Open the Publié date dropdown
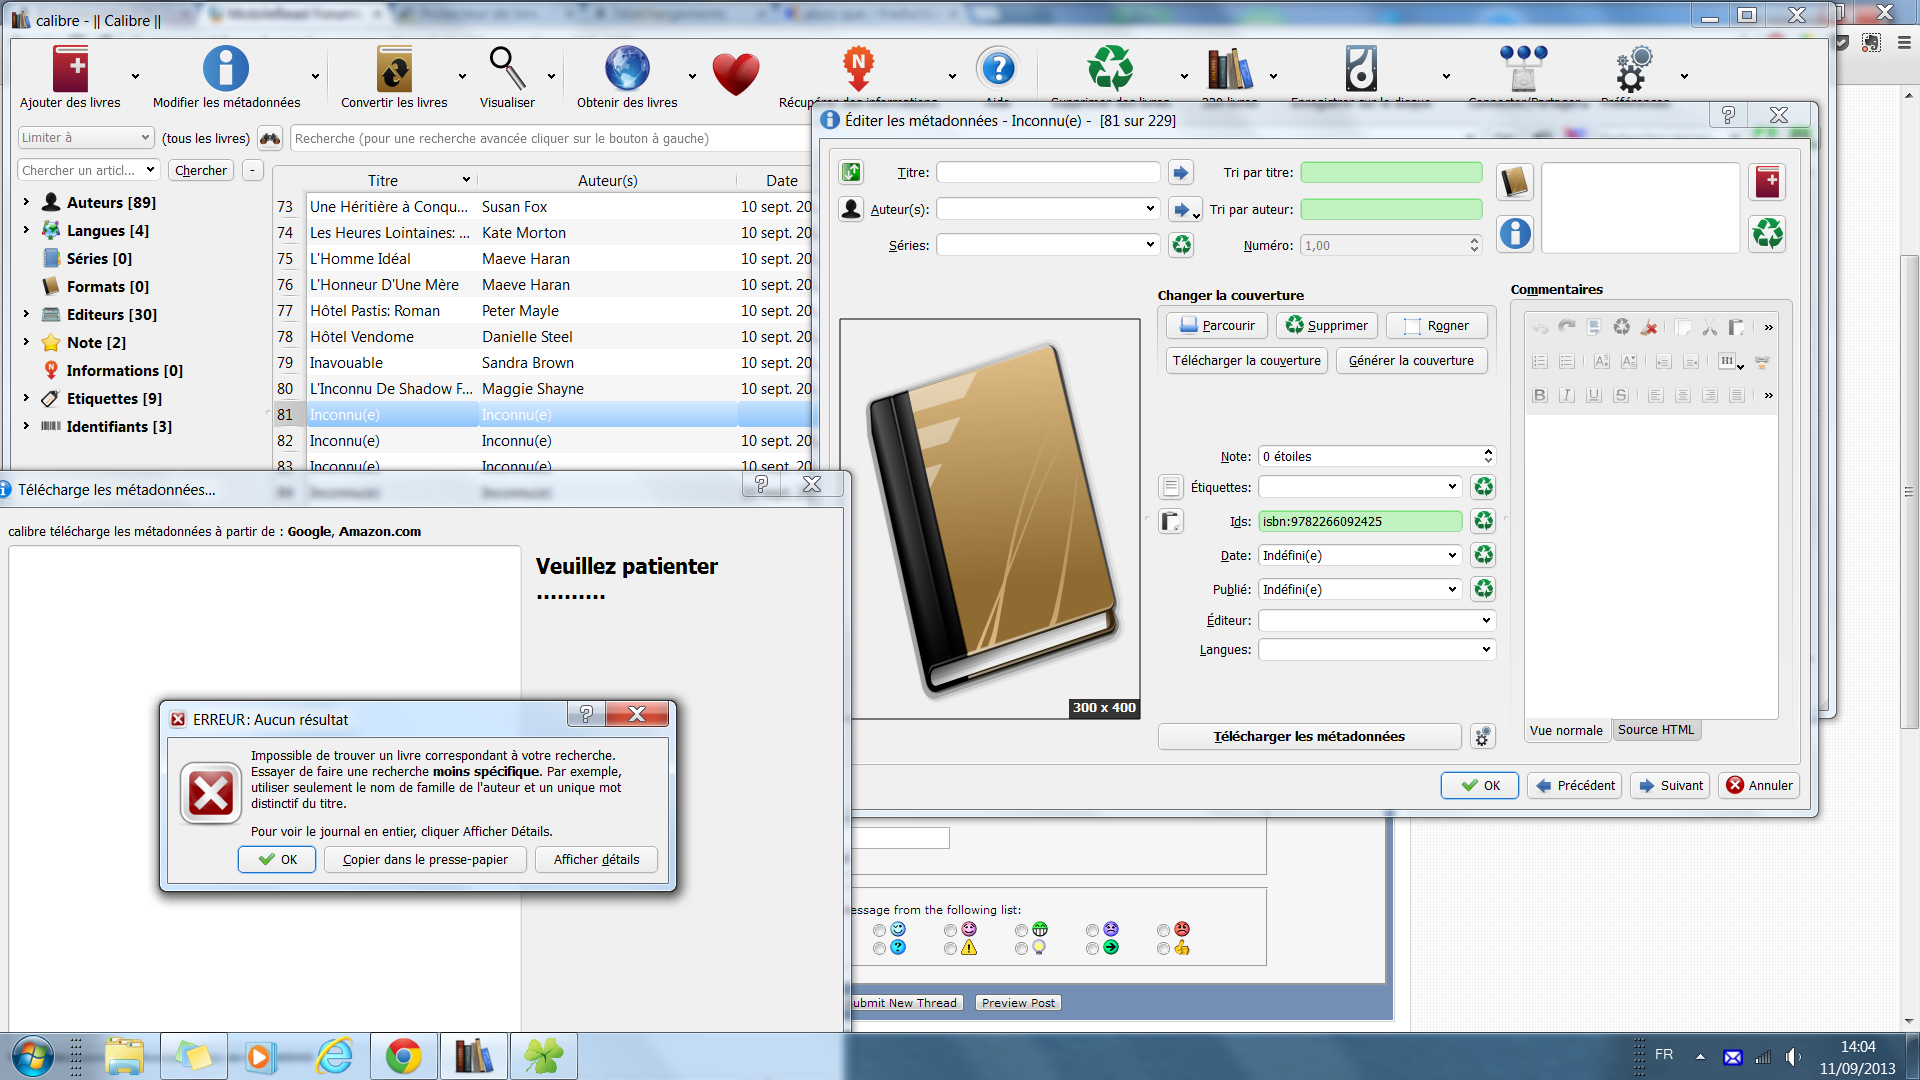The image size is (1920, 1080). click(1452, 589)
